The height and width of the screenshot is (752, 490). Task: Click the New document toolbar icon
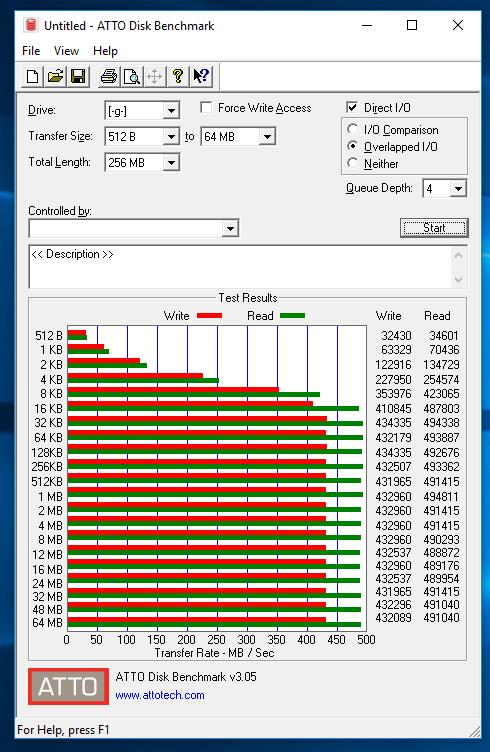click(x=33, y=77)
